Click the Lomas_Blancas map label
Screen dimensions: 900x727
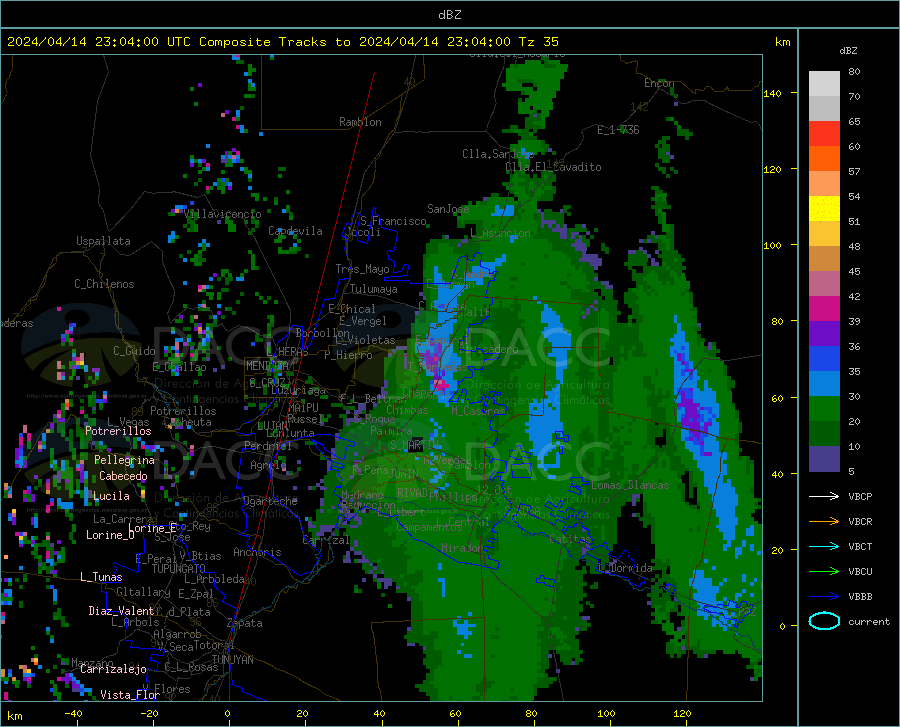[x=630, y=485]
